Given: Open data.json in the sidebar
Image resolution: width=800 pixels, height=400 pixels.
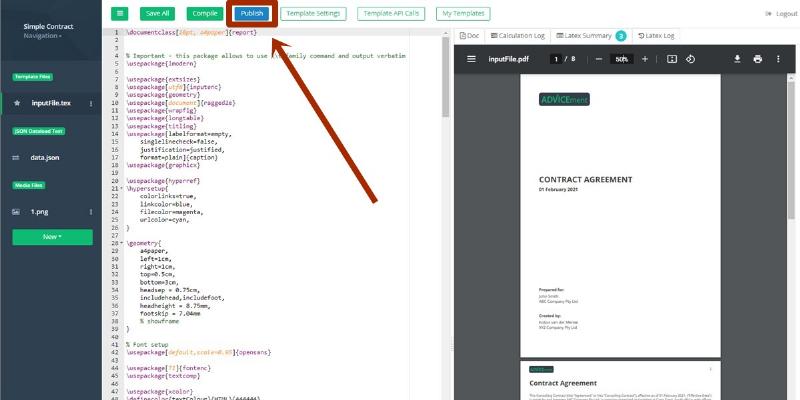Looking at the screenshot, I should click(x=45, y=158).
